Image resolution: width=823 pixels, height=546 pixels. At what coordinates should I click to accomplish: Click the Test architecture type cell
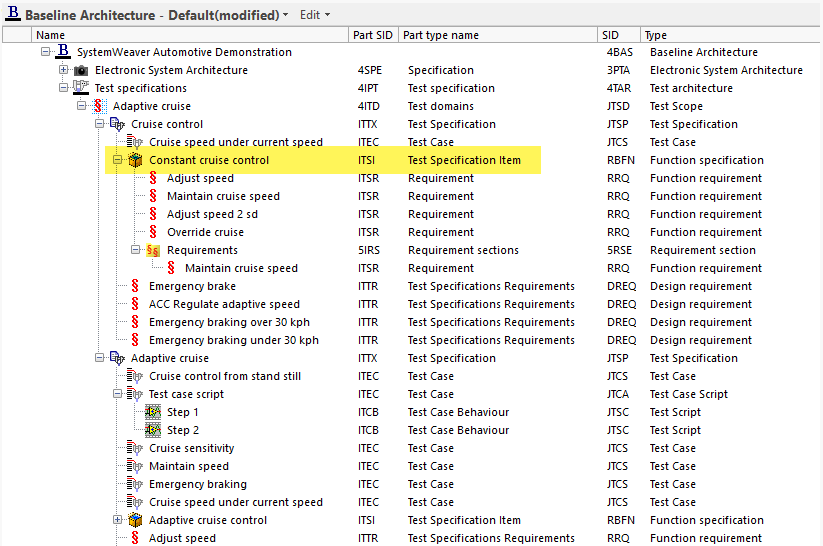click(691, 88)
